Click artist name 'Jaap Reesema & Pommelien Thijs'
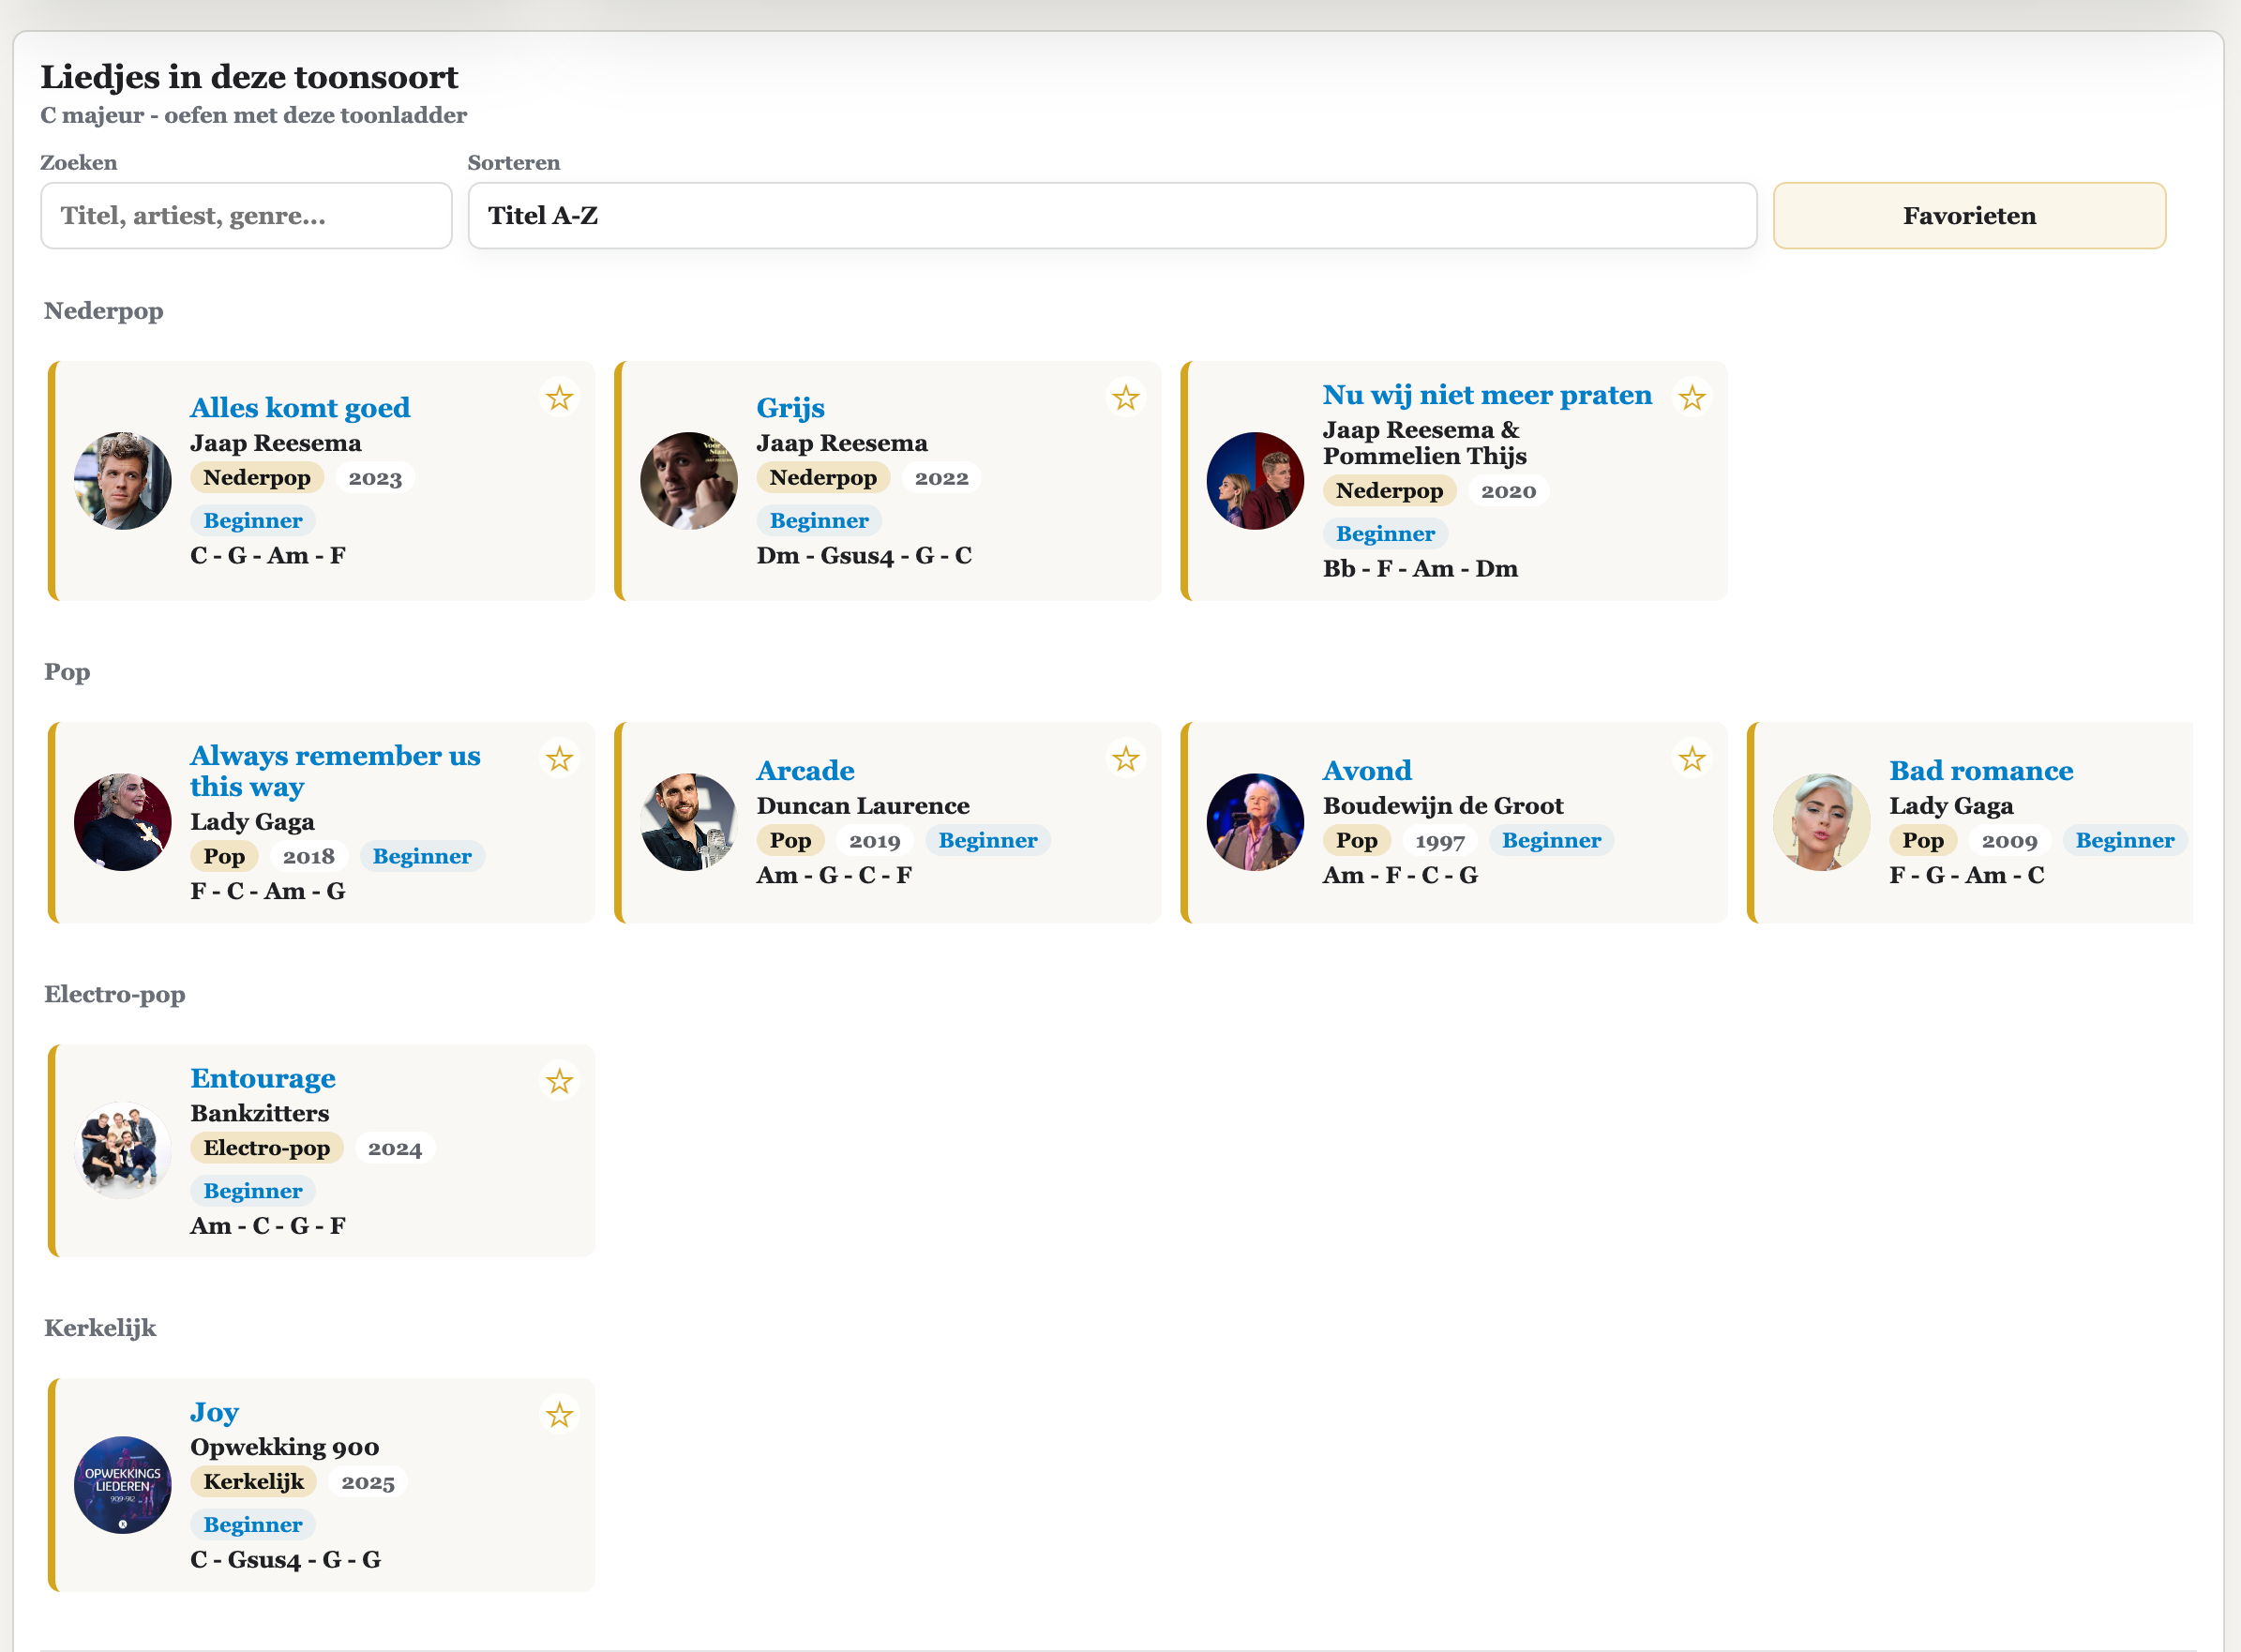 pos(1424,443)
